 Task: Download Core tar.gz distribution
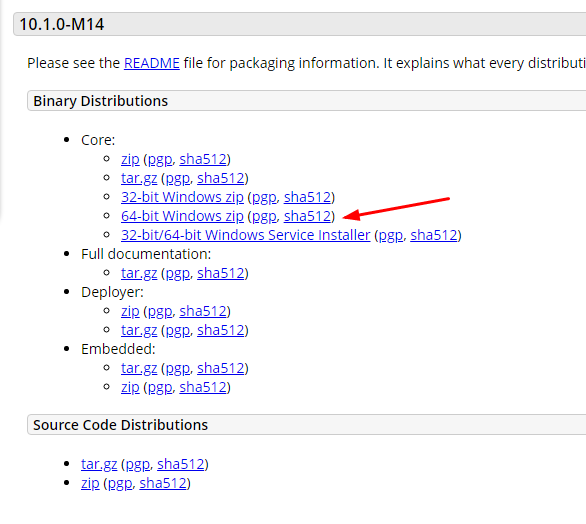click(139, 179)
